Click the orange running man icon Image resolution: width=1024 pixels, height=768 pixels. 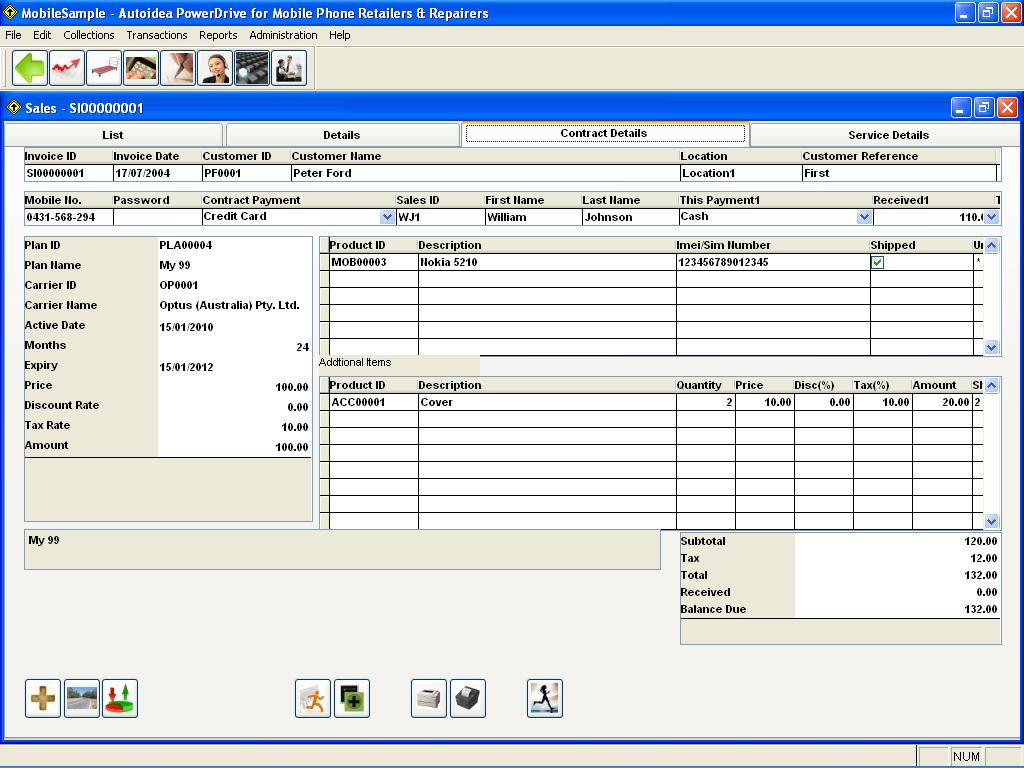(313, 698)
